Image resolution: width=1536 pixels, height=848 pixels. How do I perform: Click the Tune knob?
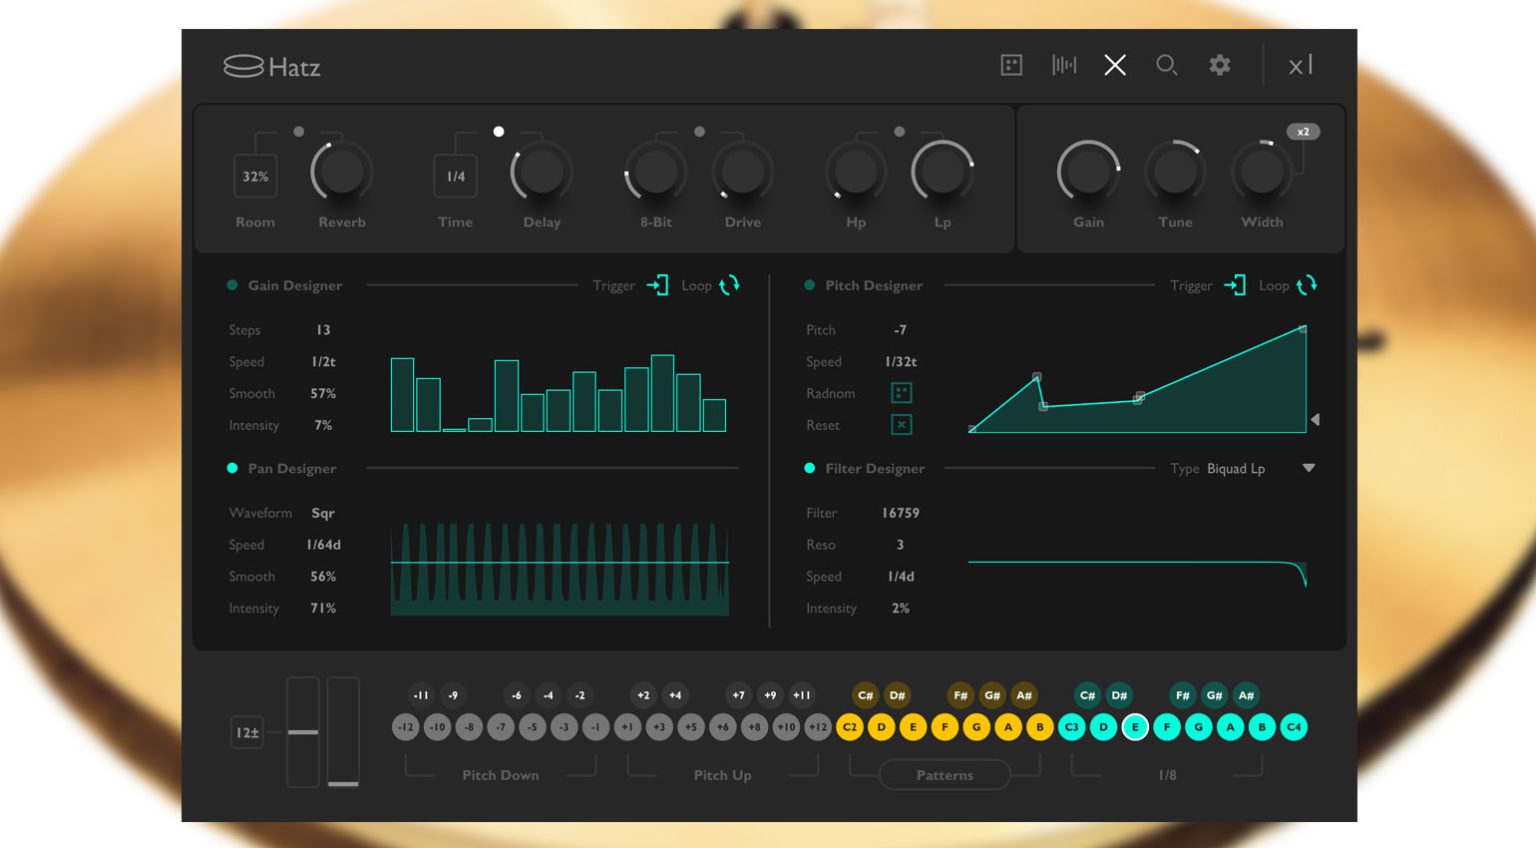tap(1175, 172)
